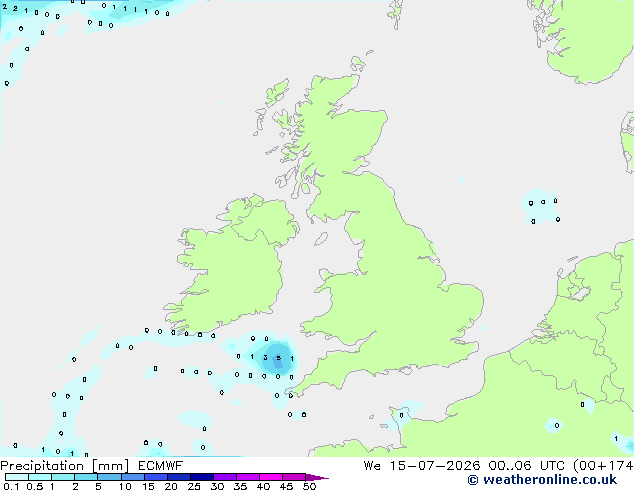Pick the 2–5 mm legend color box
Image resolution: width=634 pixels, height=490 pixels.
point(86,477)
